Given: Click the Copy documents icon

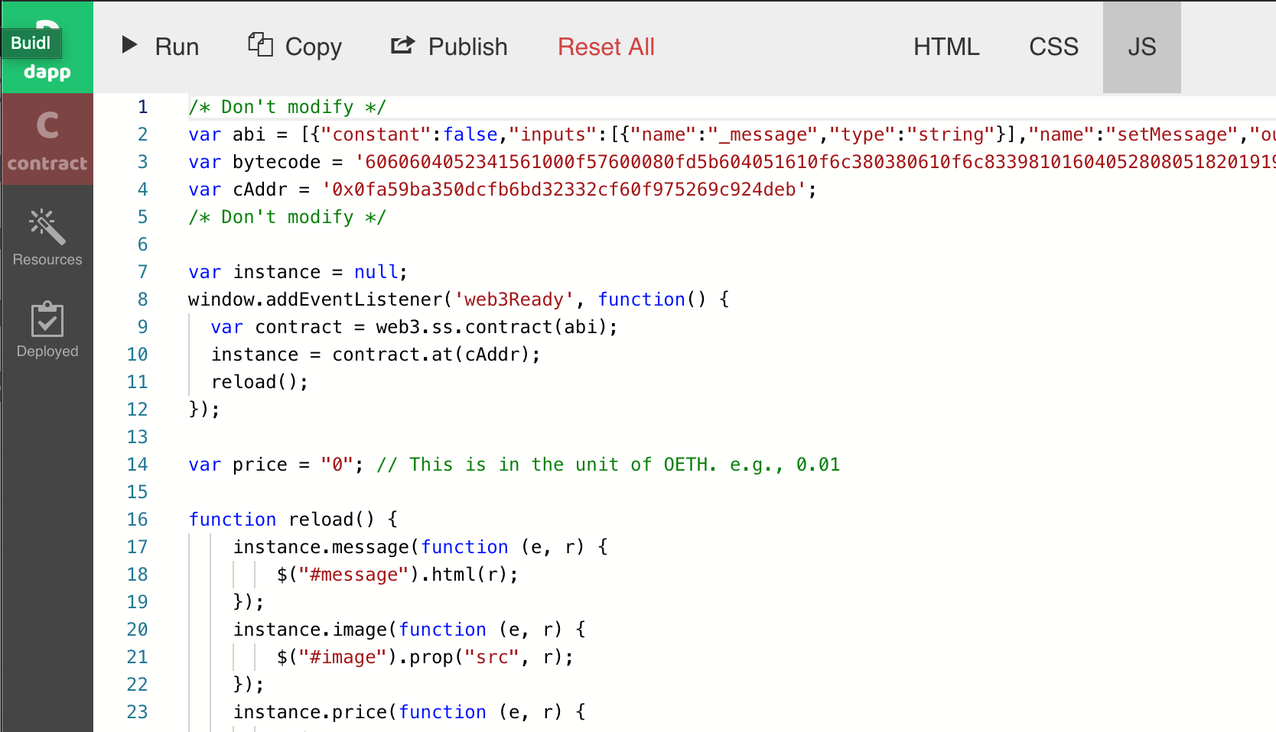Looking at the screenshot, I should (260, 44).
